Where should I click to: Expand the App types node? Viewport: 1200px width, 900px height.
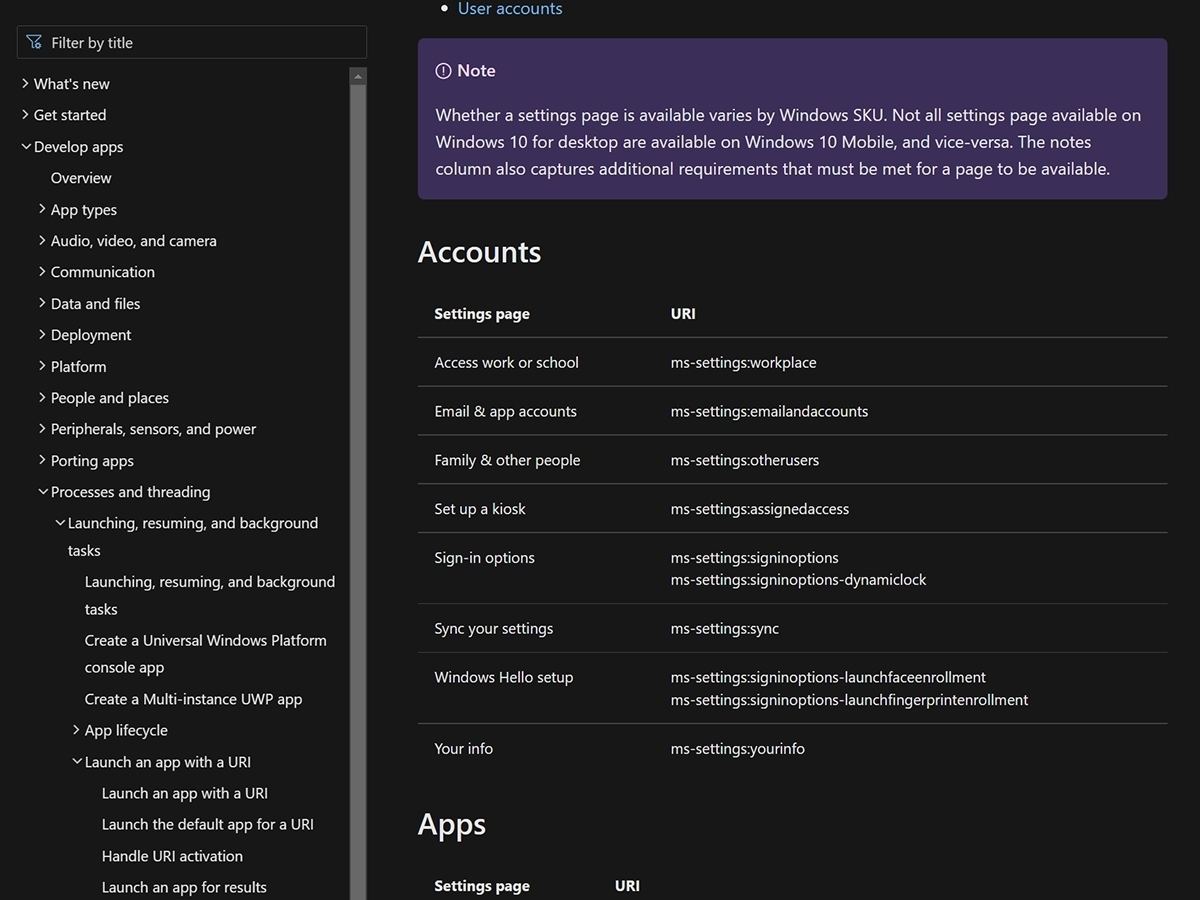coord(42,210)
